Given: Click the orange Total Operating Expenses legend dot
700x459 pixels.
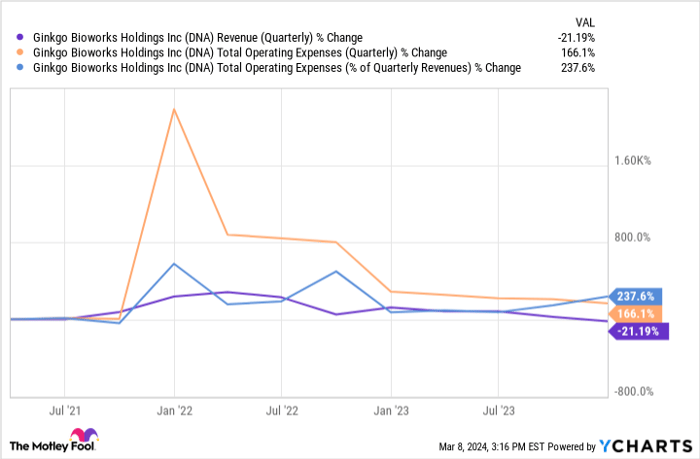Looking at the screenshot, I should point(20,52).
